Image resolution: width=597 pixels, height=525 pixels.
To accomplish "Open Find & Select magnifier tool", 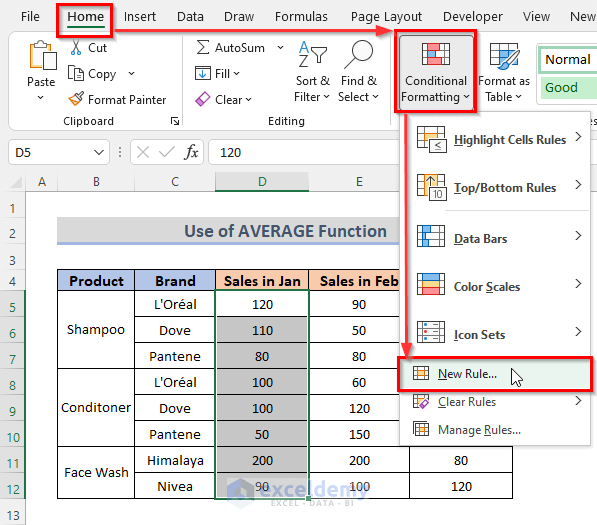I will [x=358, y=72].
